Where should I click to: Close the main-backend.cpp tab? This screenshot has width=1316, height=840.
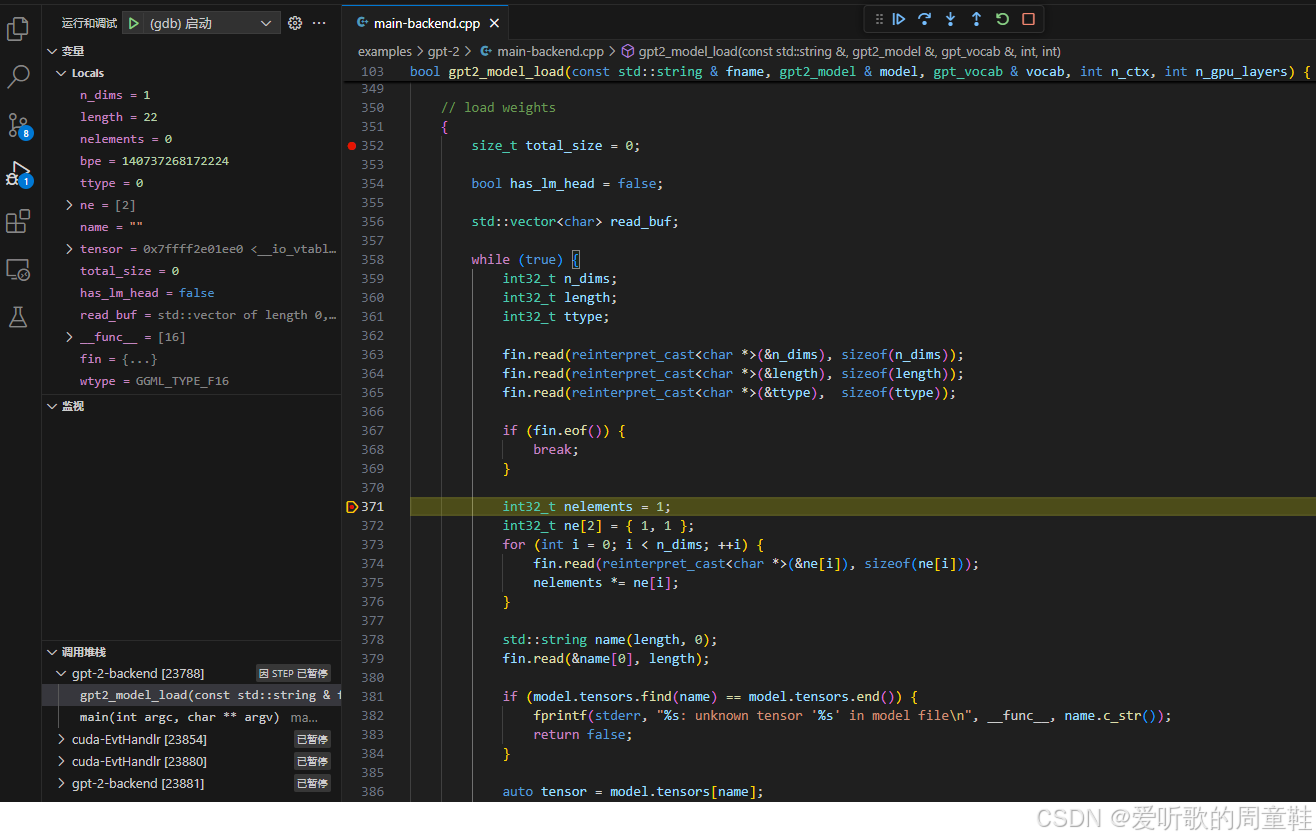(x=495, y=23)
